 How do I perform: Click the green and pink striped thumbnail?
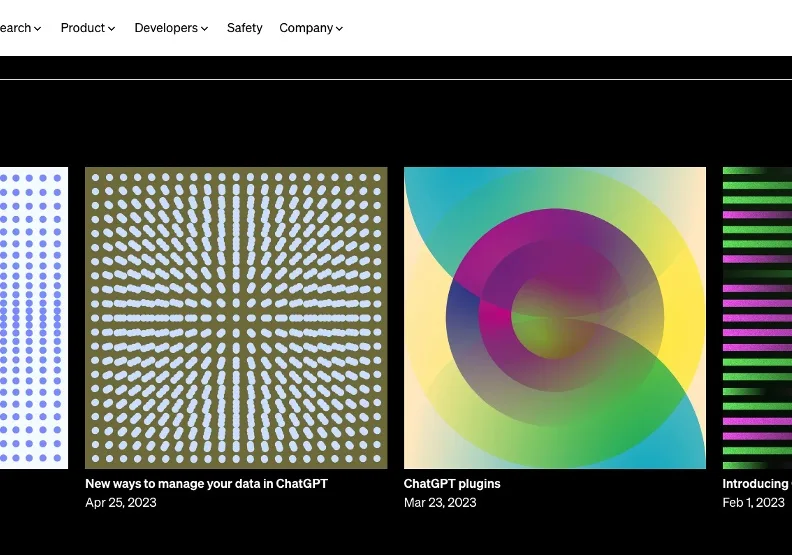click(757, 318)
